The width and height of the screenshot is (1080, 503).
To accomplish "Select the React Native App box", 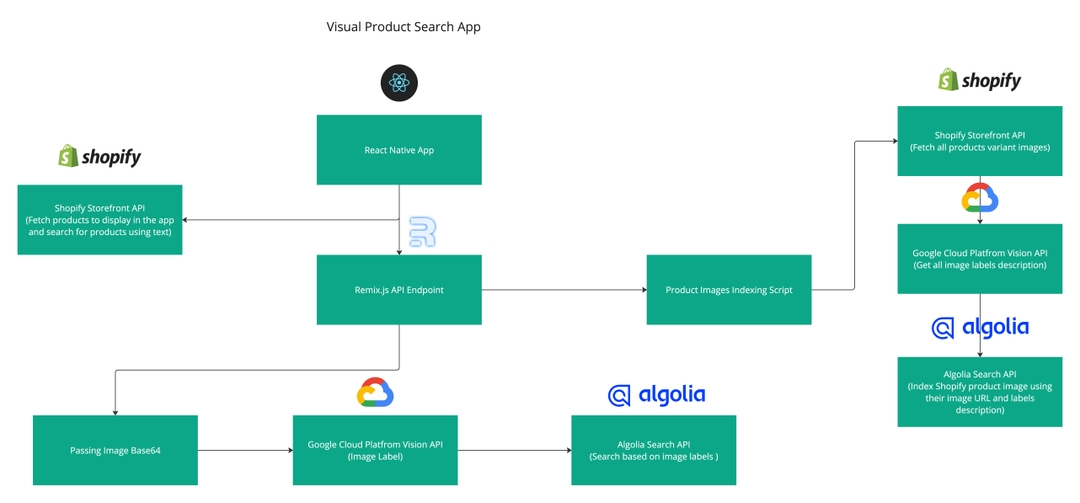I will tap(399, 150).
